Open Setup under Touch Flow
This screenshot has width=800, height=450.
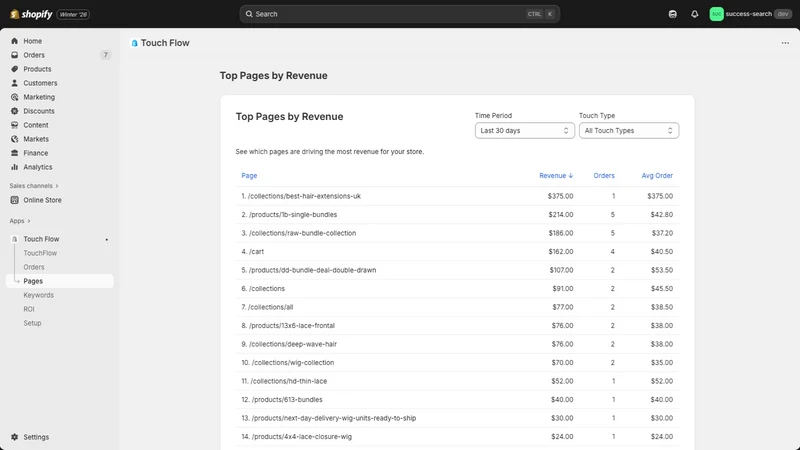pyautogui.click(x=32, y=323)
